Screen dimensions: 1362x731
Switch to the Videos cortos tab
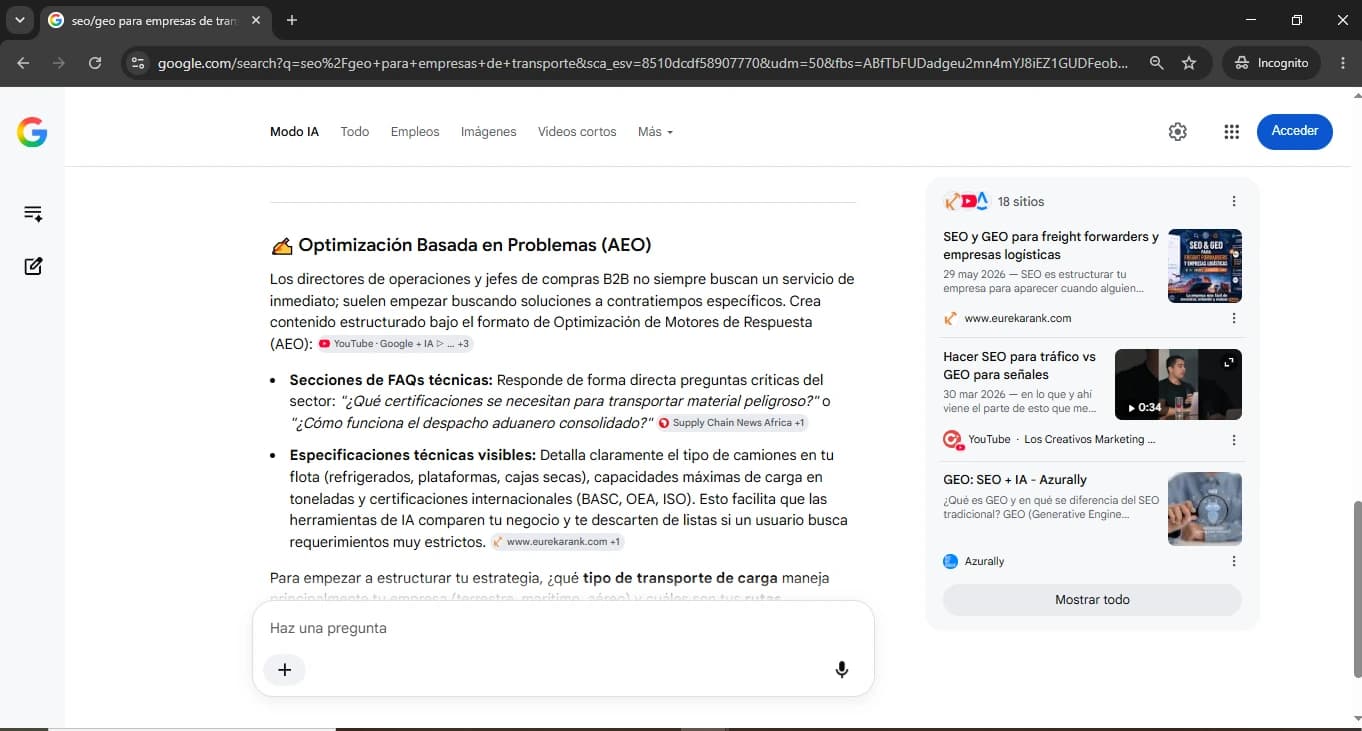(577, 132)
